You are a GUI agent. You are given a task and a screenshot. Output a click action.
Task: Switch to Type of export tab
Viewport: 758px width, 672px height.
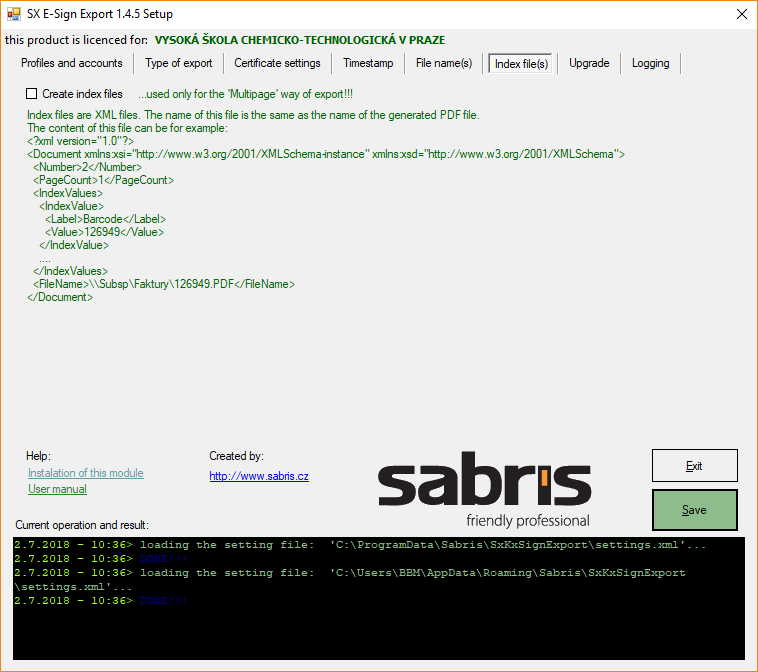[179, 63]
